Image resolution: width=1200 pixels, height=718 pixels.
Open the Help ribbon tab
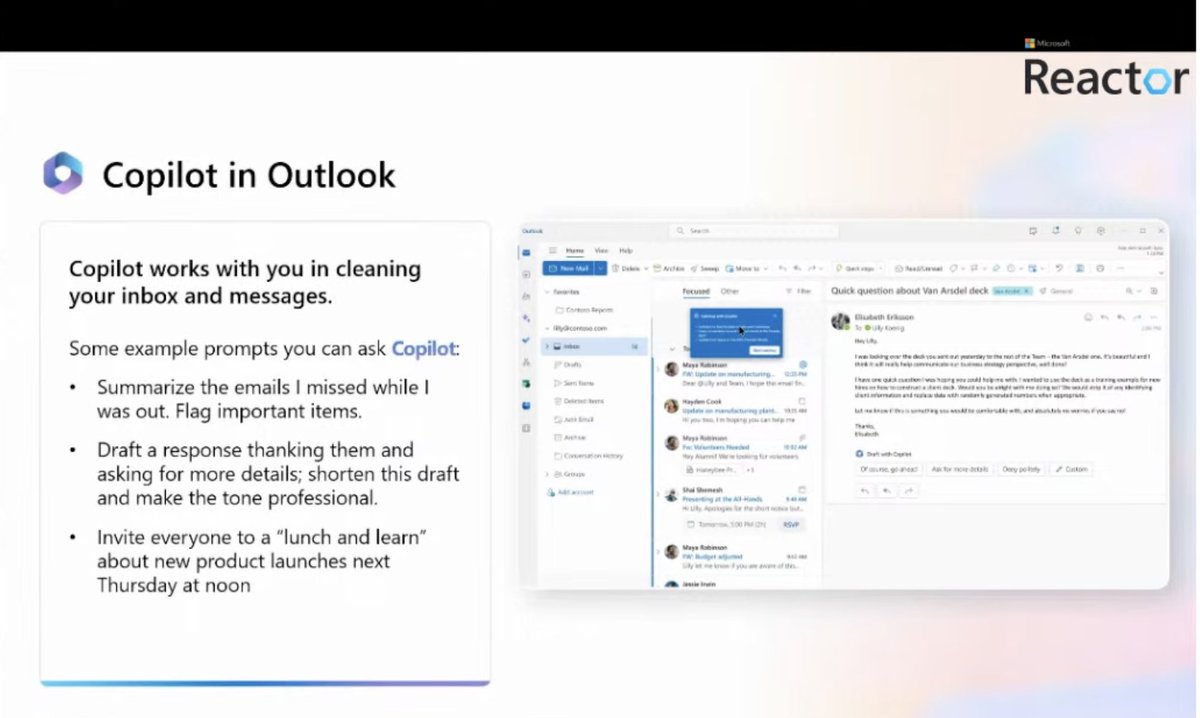[626, 250]
